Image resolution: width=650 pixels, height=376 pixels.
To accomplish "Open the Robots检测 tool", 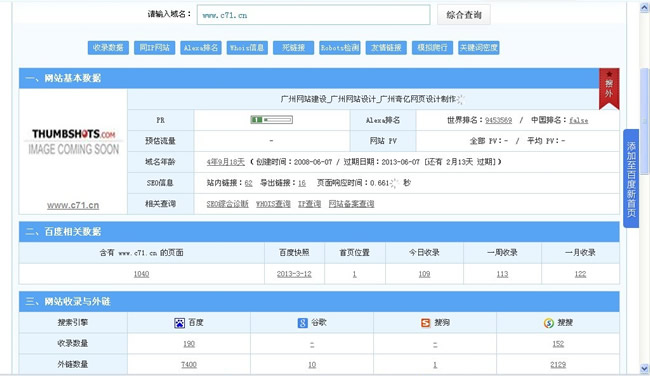I will click(340, 48).
